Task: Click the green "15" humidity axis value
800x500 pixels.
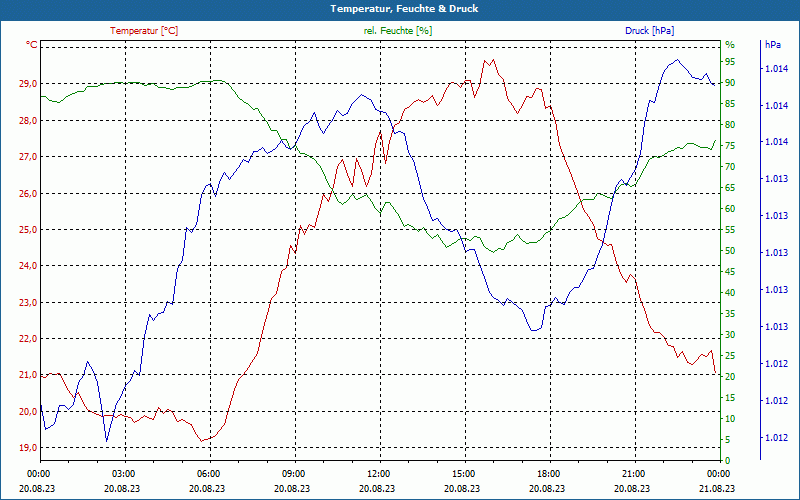Action: pos(730,397)
